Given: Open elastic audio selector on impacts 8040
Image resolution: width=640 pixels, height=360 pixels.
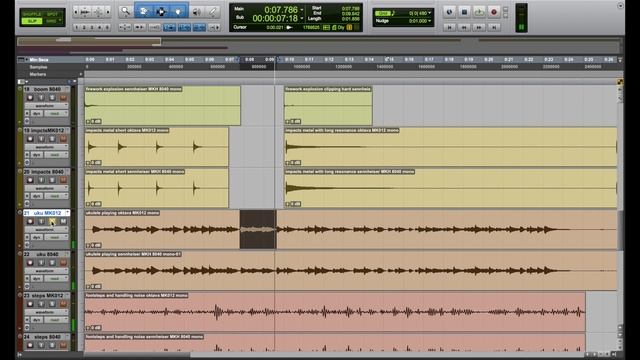Looking at the screenshot, I should point(27,204).
